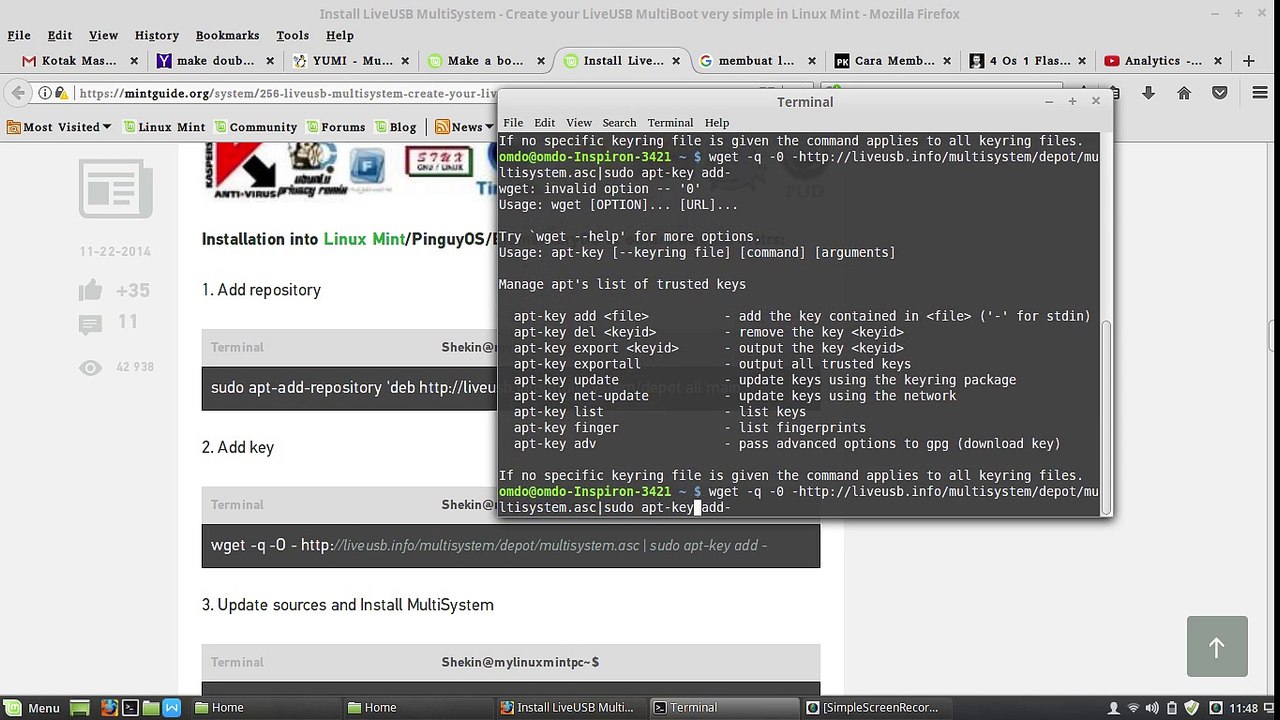
Task: Open Firefox Bookmarks menu
Action: 227,35
